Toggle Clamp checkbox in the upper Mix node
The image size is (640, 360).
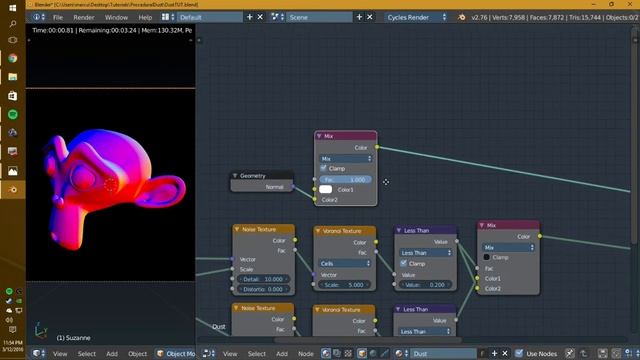[x=323, y=168]
